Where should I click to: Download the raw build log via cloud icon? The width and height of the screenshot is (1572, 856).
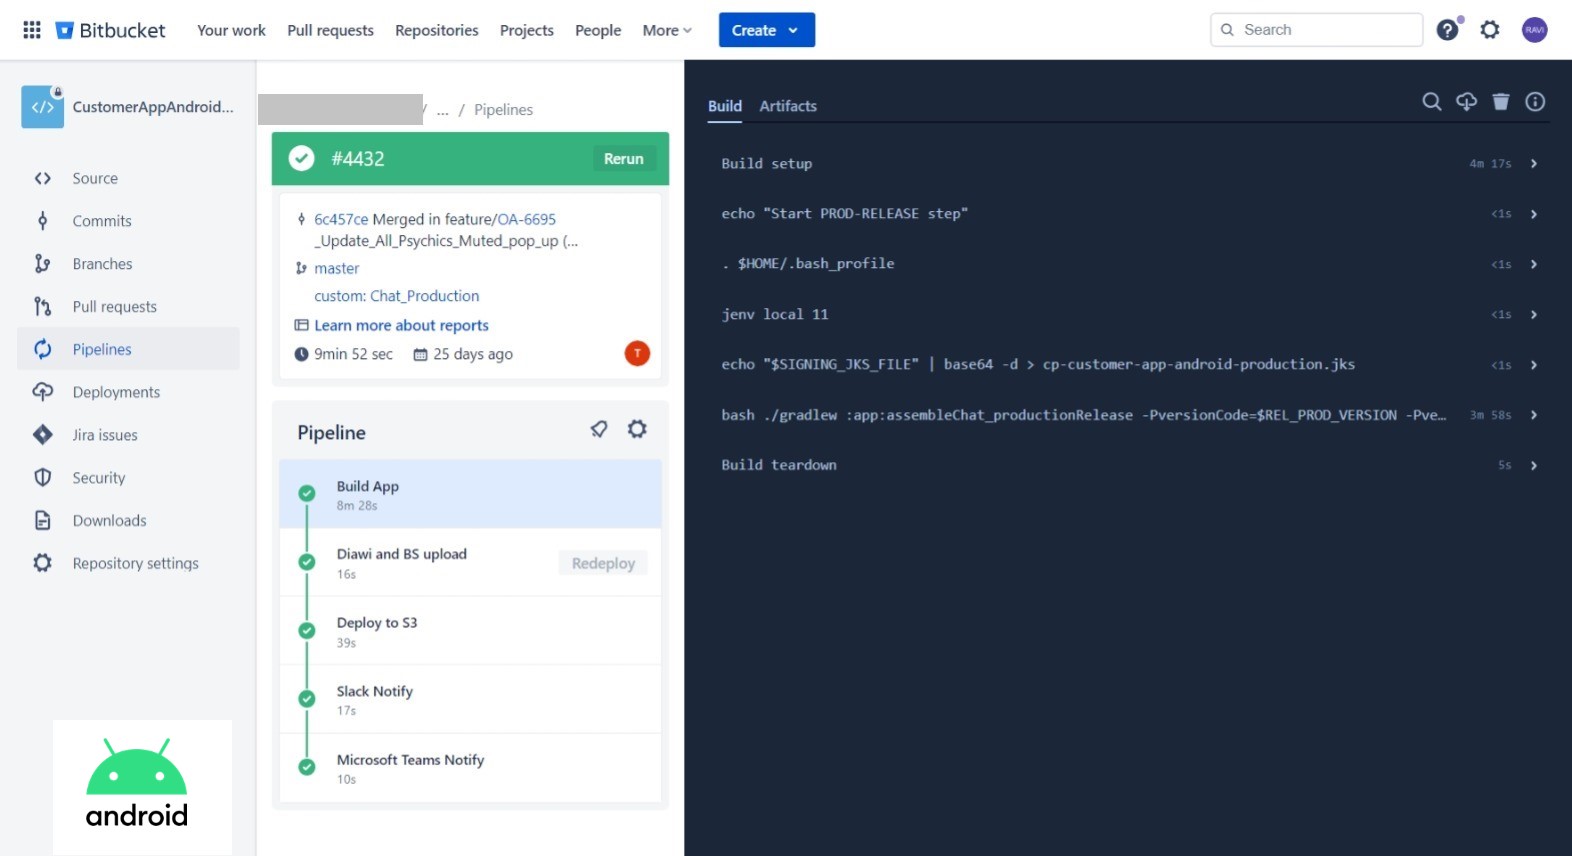click(1466, 102)
